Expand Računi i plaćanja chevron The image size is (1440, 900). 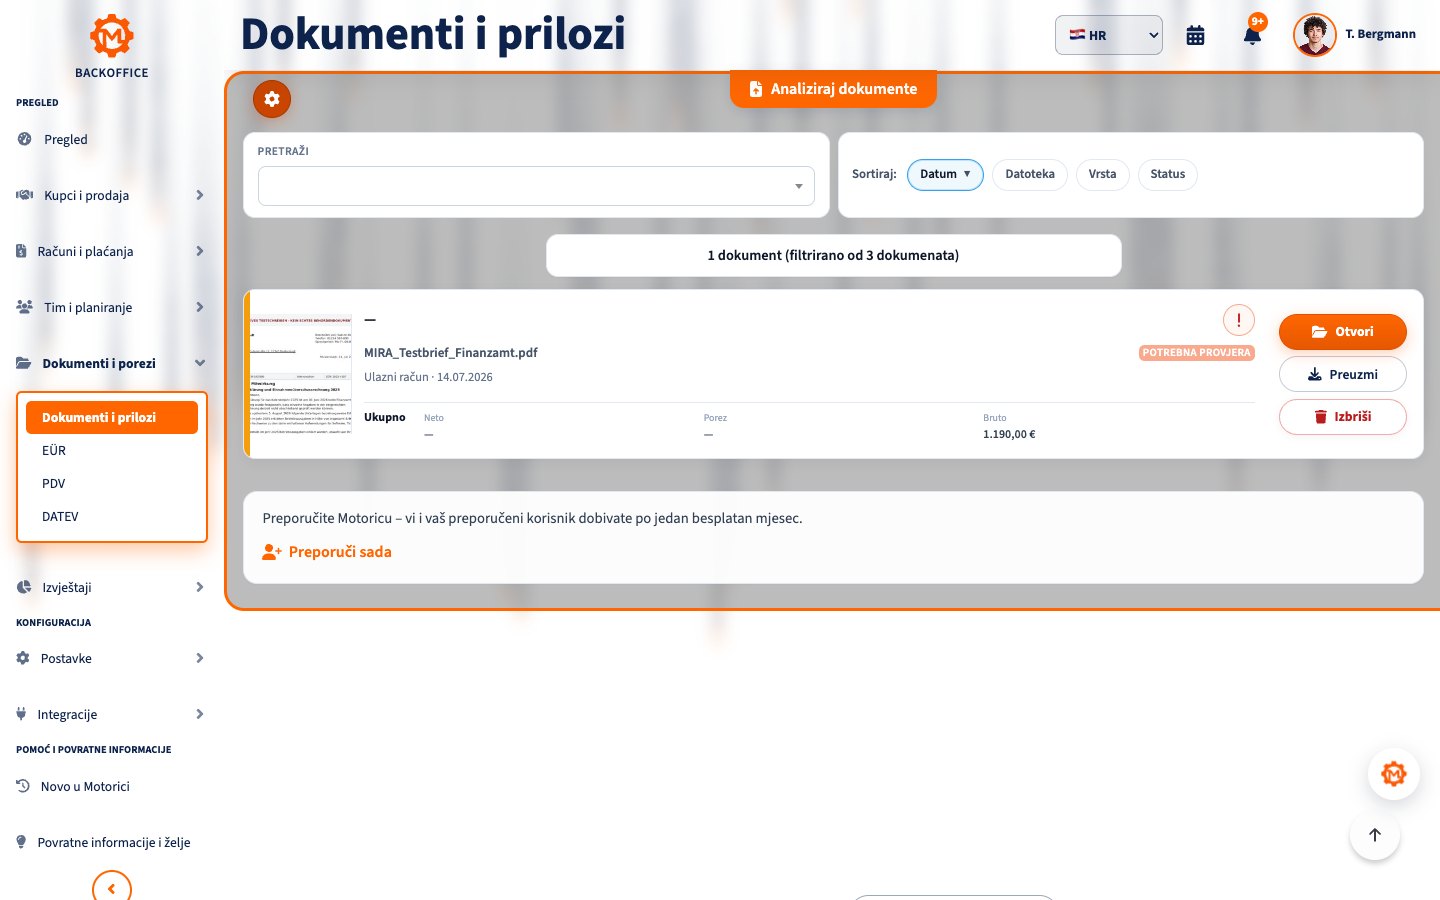[200, 251]
